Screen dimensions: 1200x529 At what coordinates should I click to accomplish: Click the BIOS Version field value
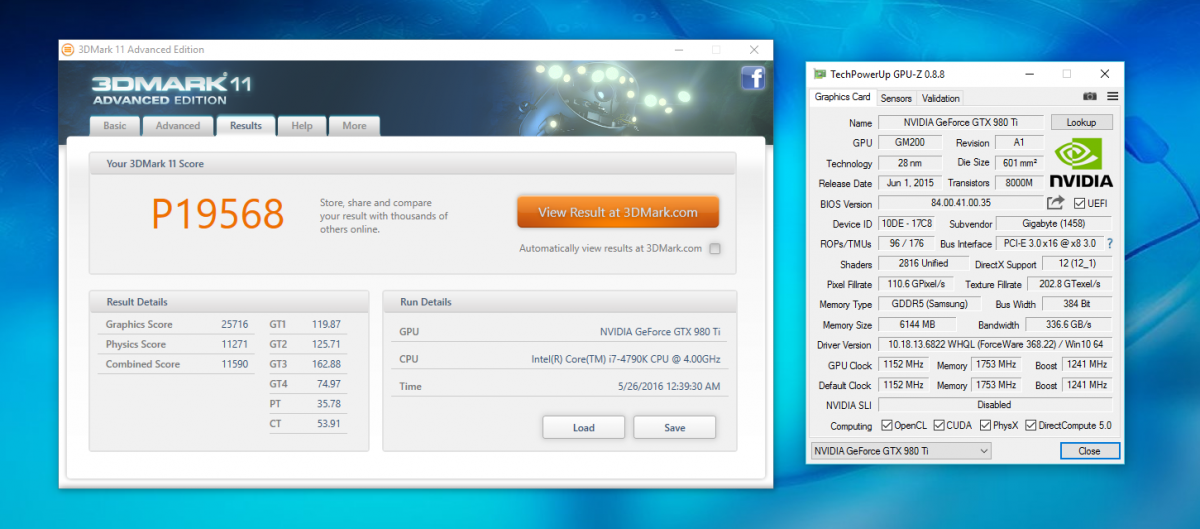[x=959, y=203]
